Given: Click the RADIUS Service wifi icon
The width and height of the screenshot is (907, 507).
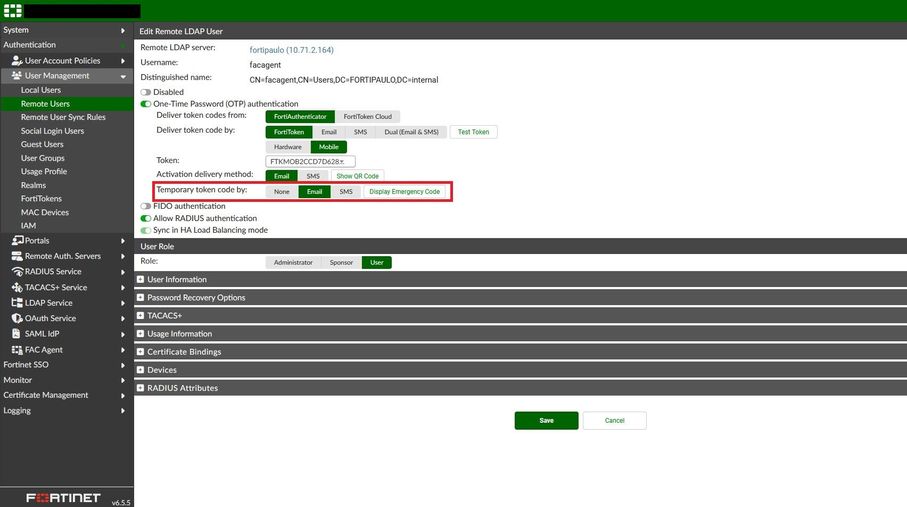Looking at the screenshot, I should (17, 271).
